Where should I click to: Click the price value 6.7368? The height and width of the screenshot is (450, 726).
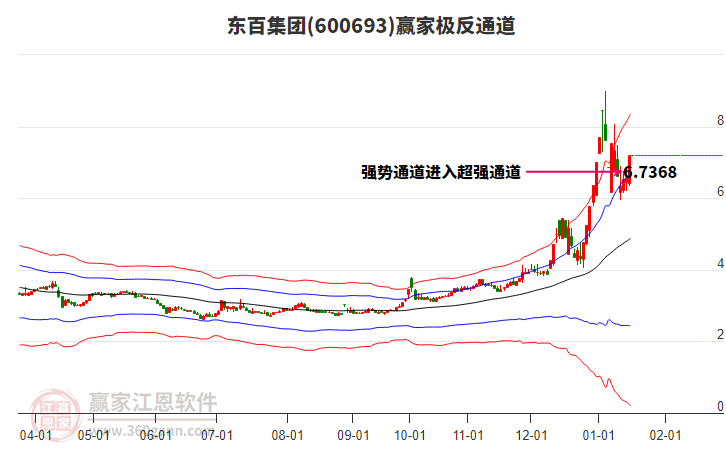click(650, 172)
